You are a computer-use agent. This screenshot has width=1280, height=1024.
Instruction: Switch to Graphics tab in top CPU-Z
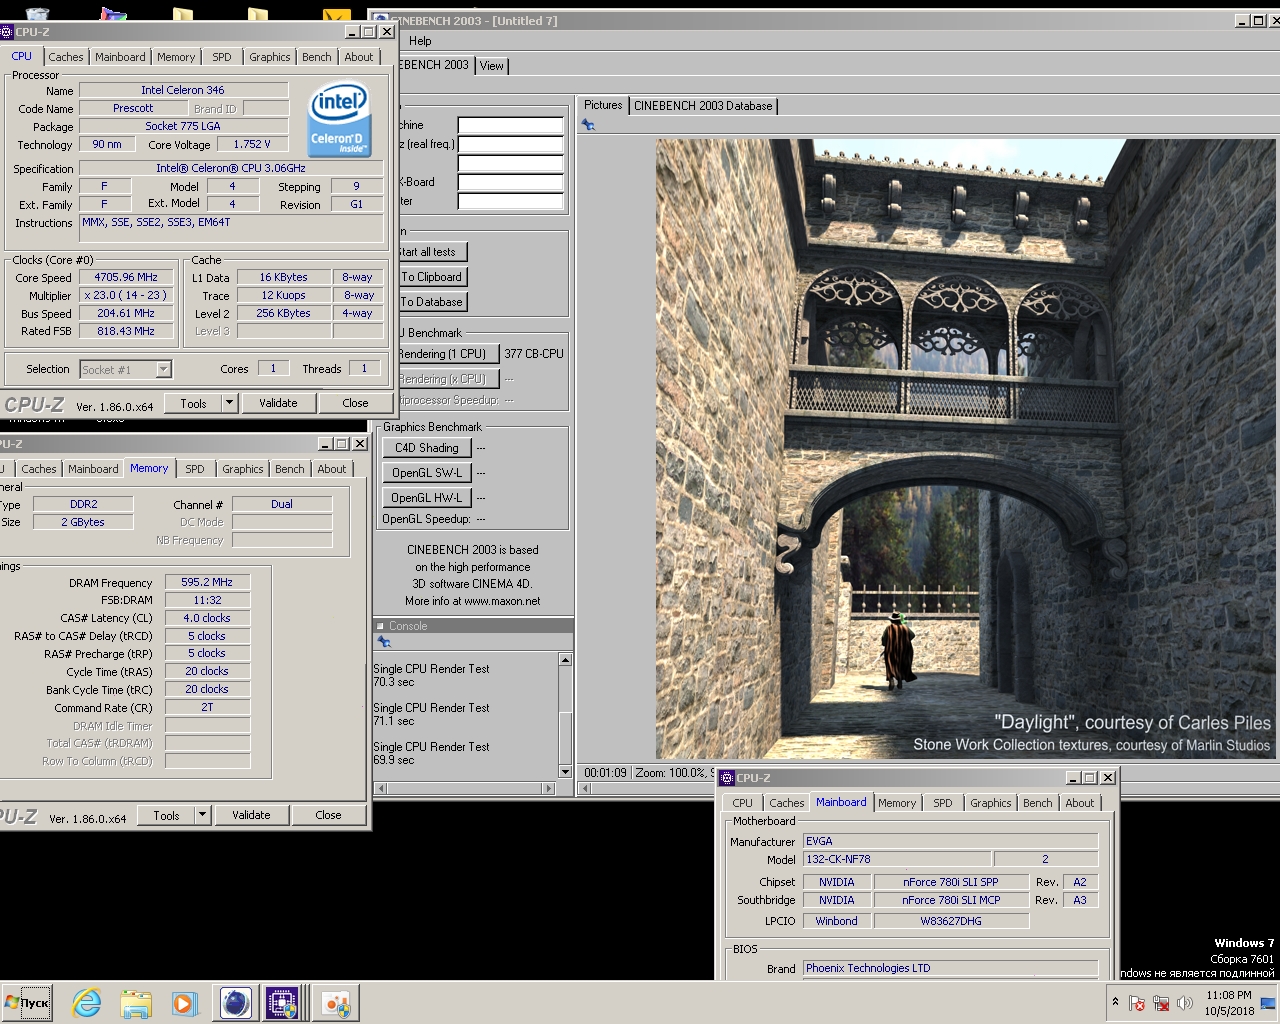[270, 57]
